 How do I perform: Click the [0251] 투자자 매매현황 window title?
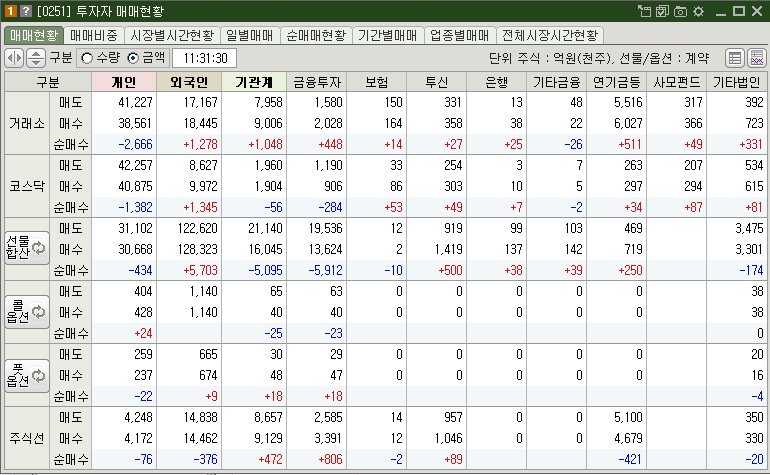(x=100, y=11)
